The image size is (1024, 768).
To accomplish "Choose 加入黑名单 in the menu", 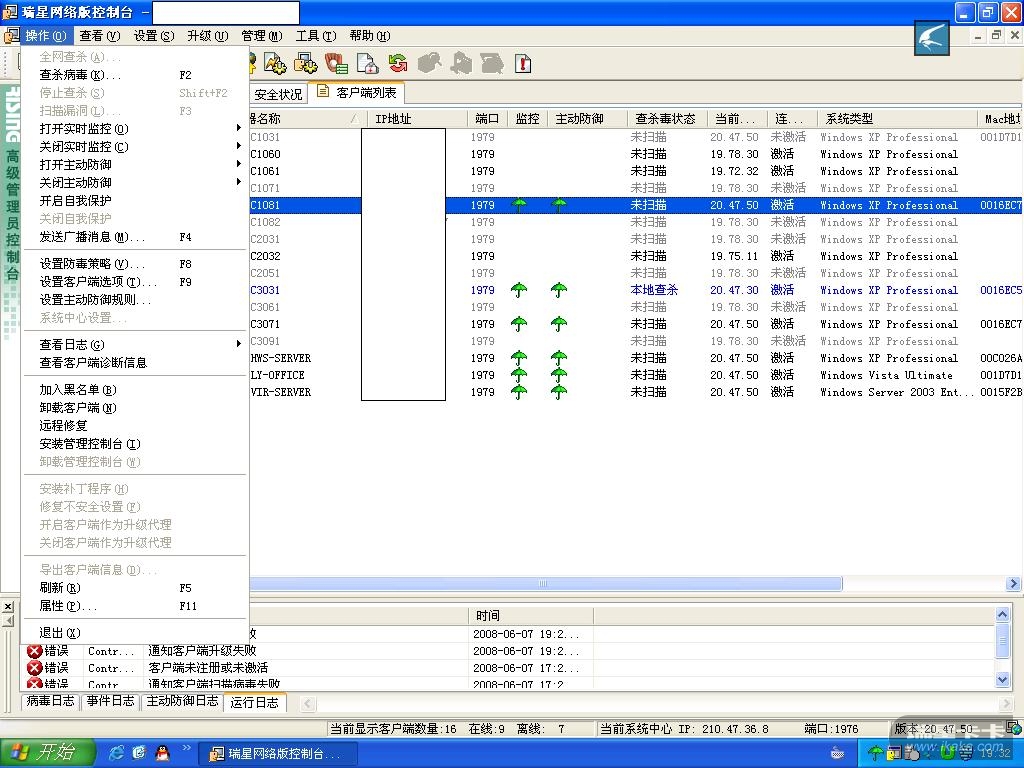I will point(78,390).
